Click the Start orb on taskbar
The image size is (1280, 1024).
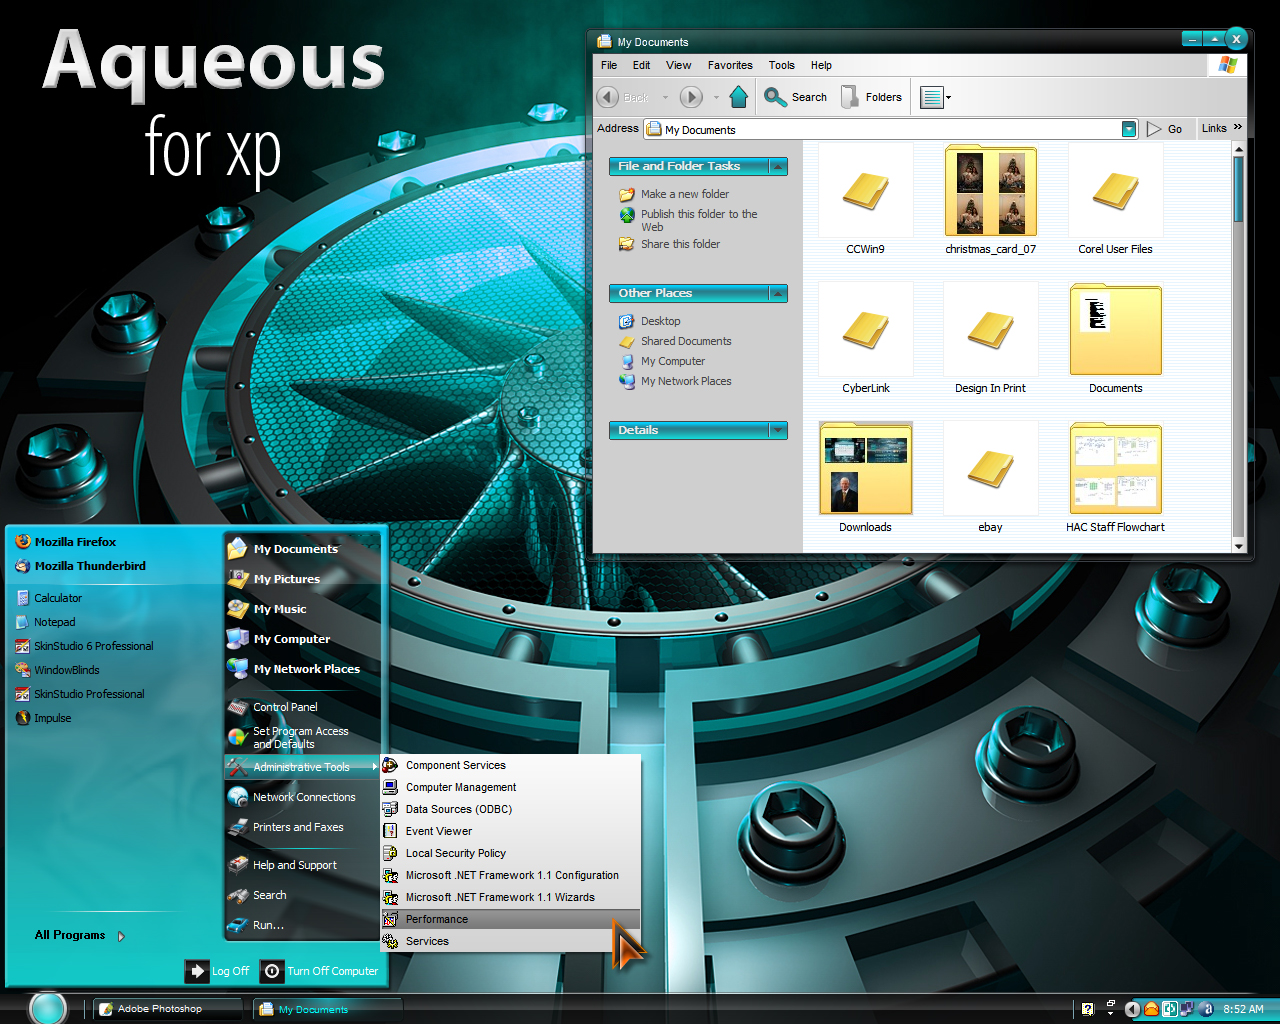coord(48,1008)
